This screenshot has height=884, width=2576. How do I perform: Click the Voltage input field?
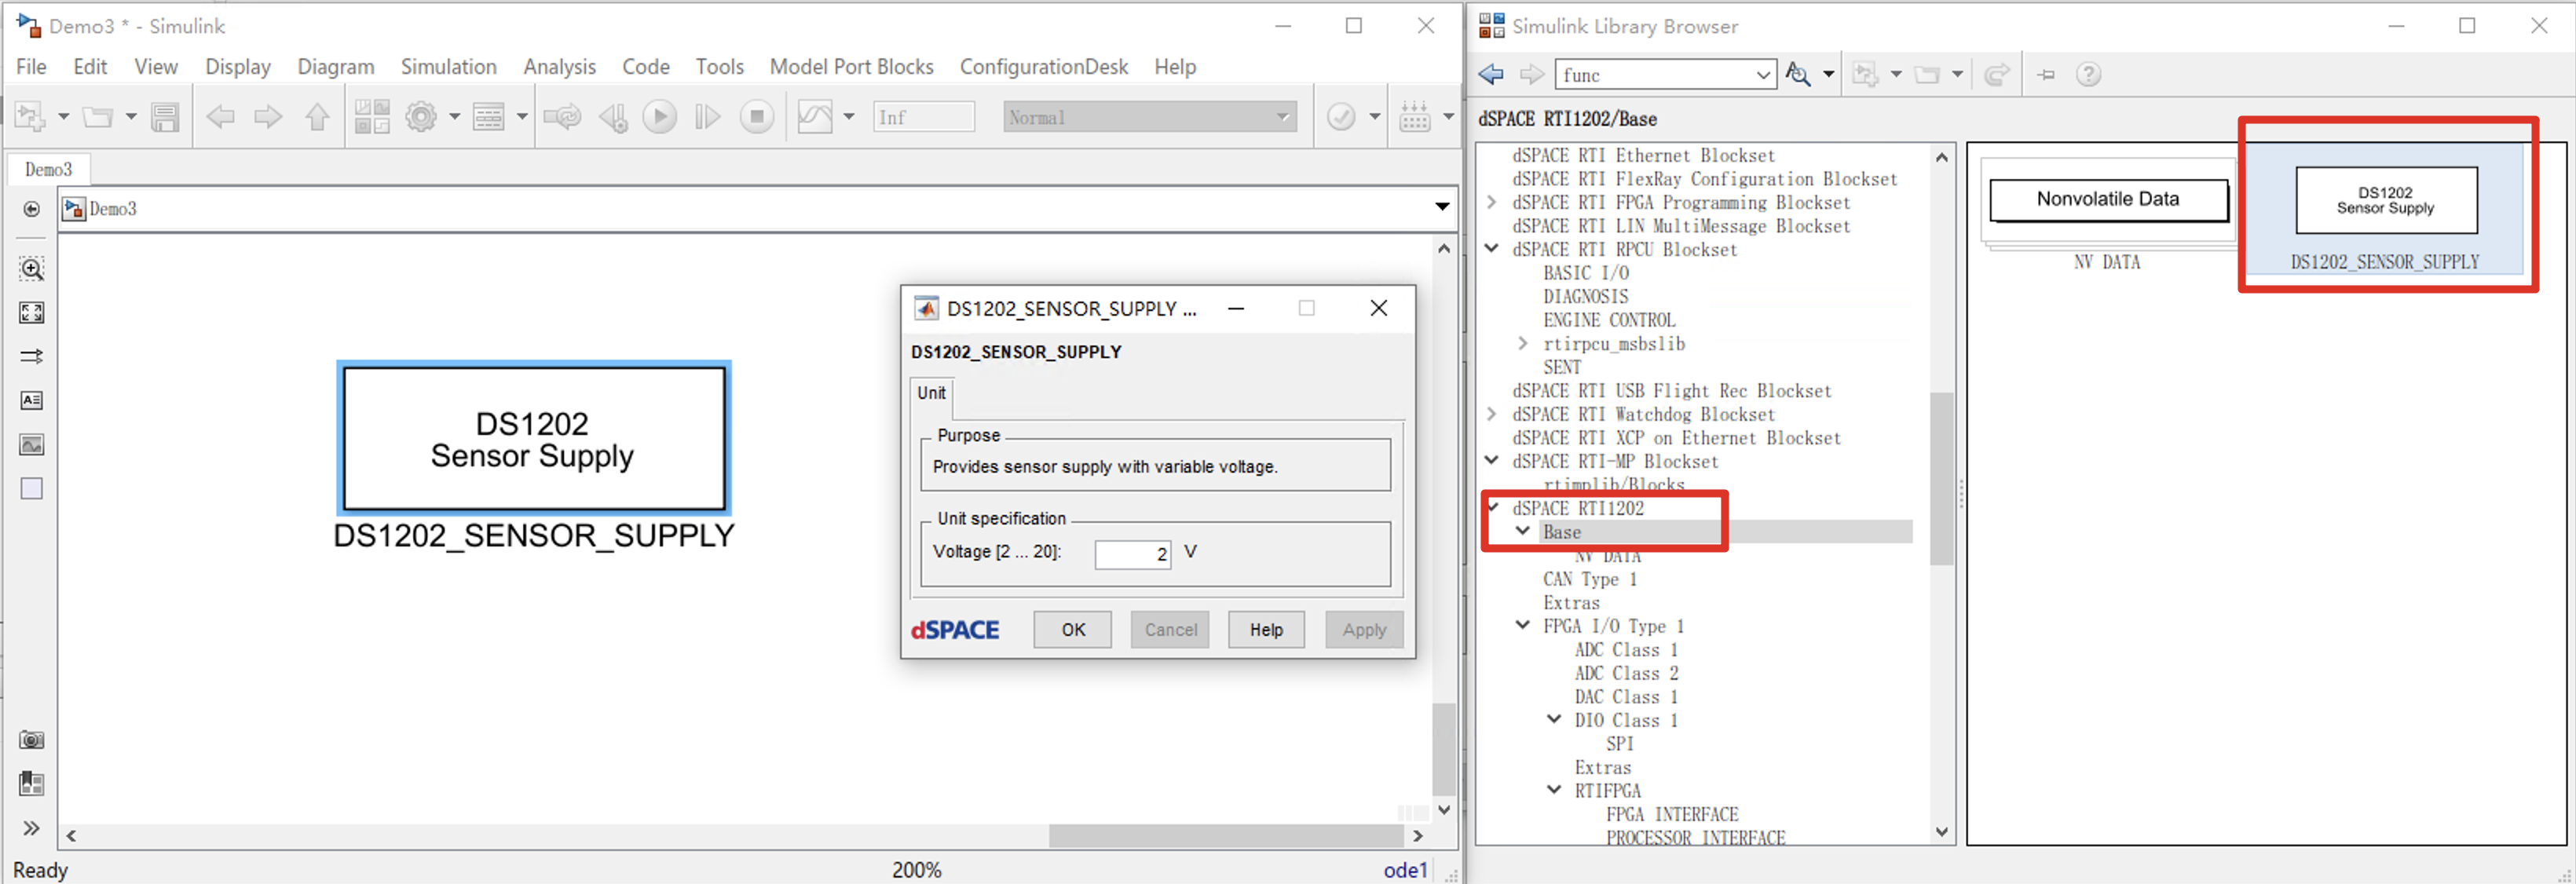1132,553
